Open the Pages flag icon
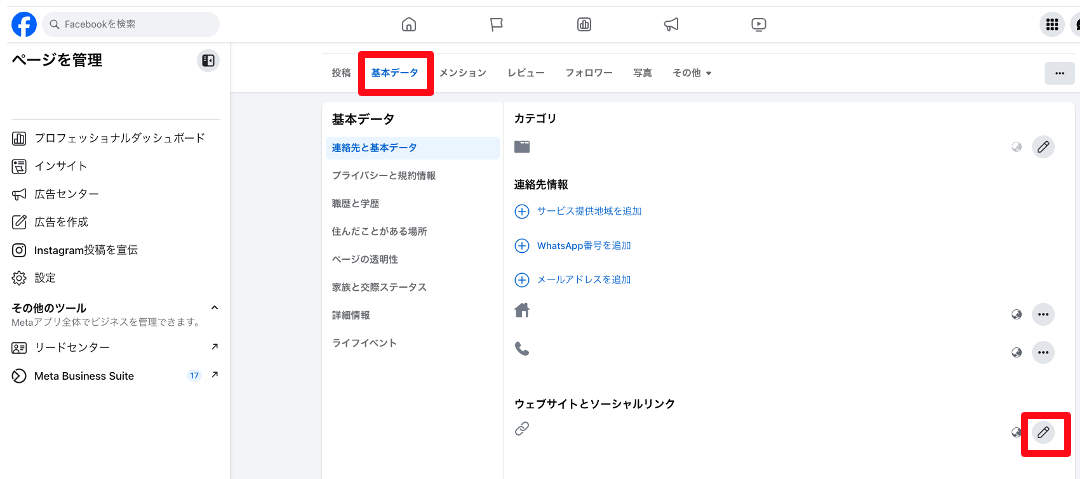This screenshot has width=1080, height=479. pos(497,25)
